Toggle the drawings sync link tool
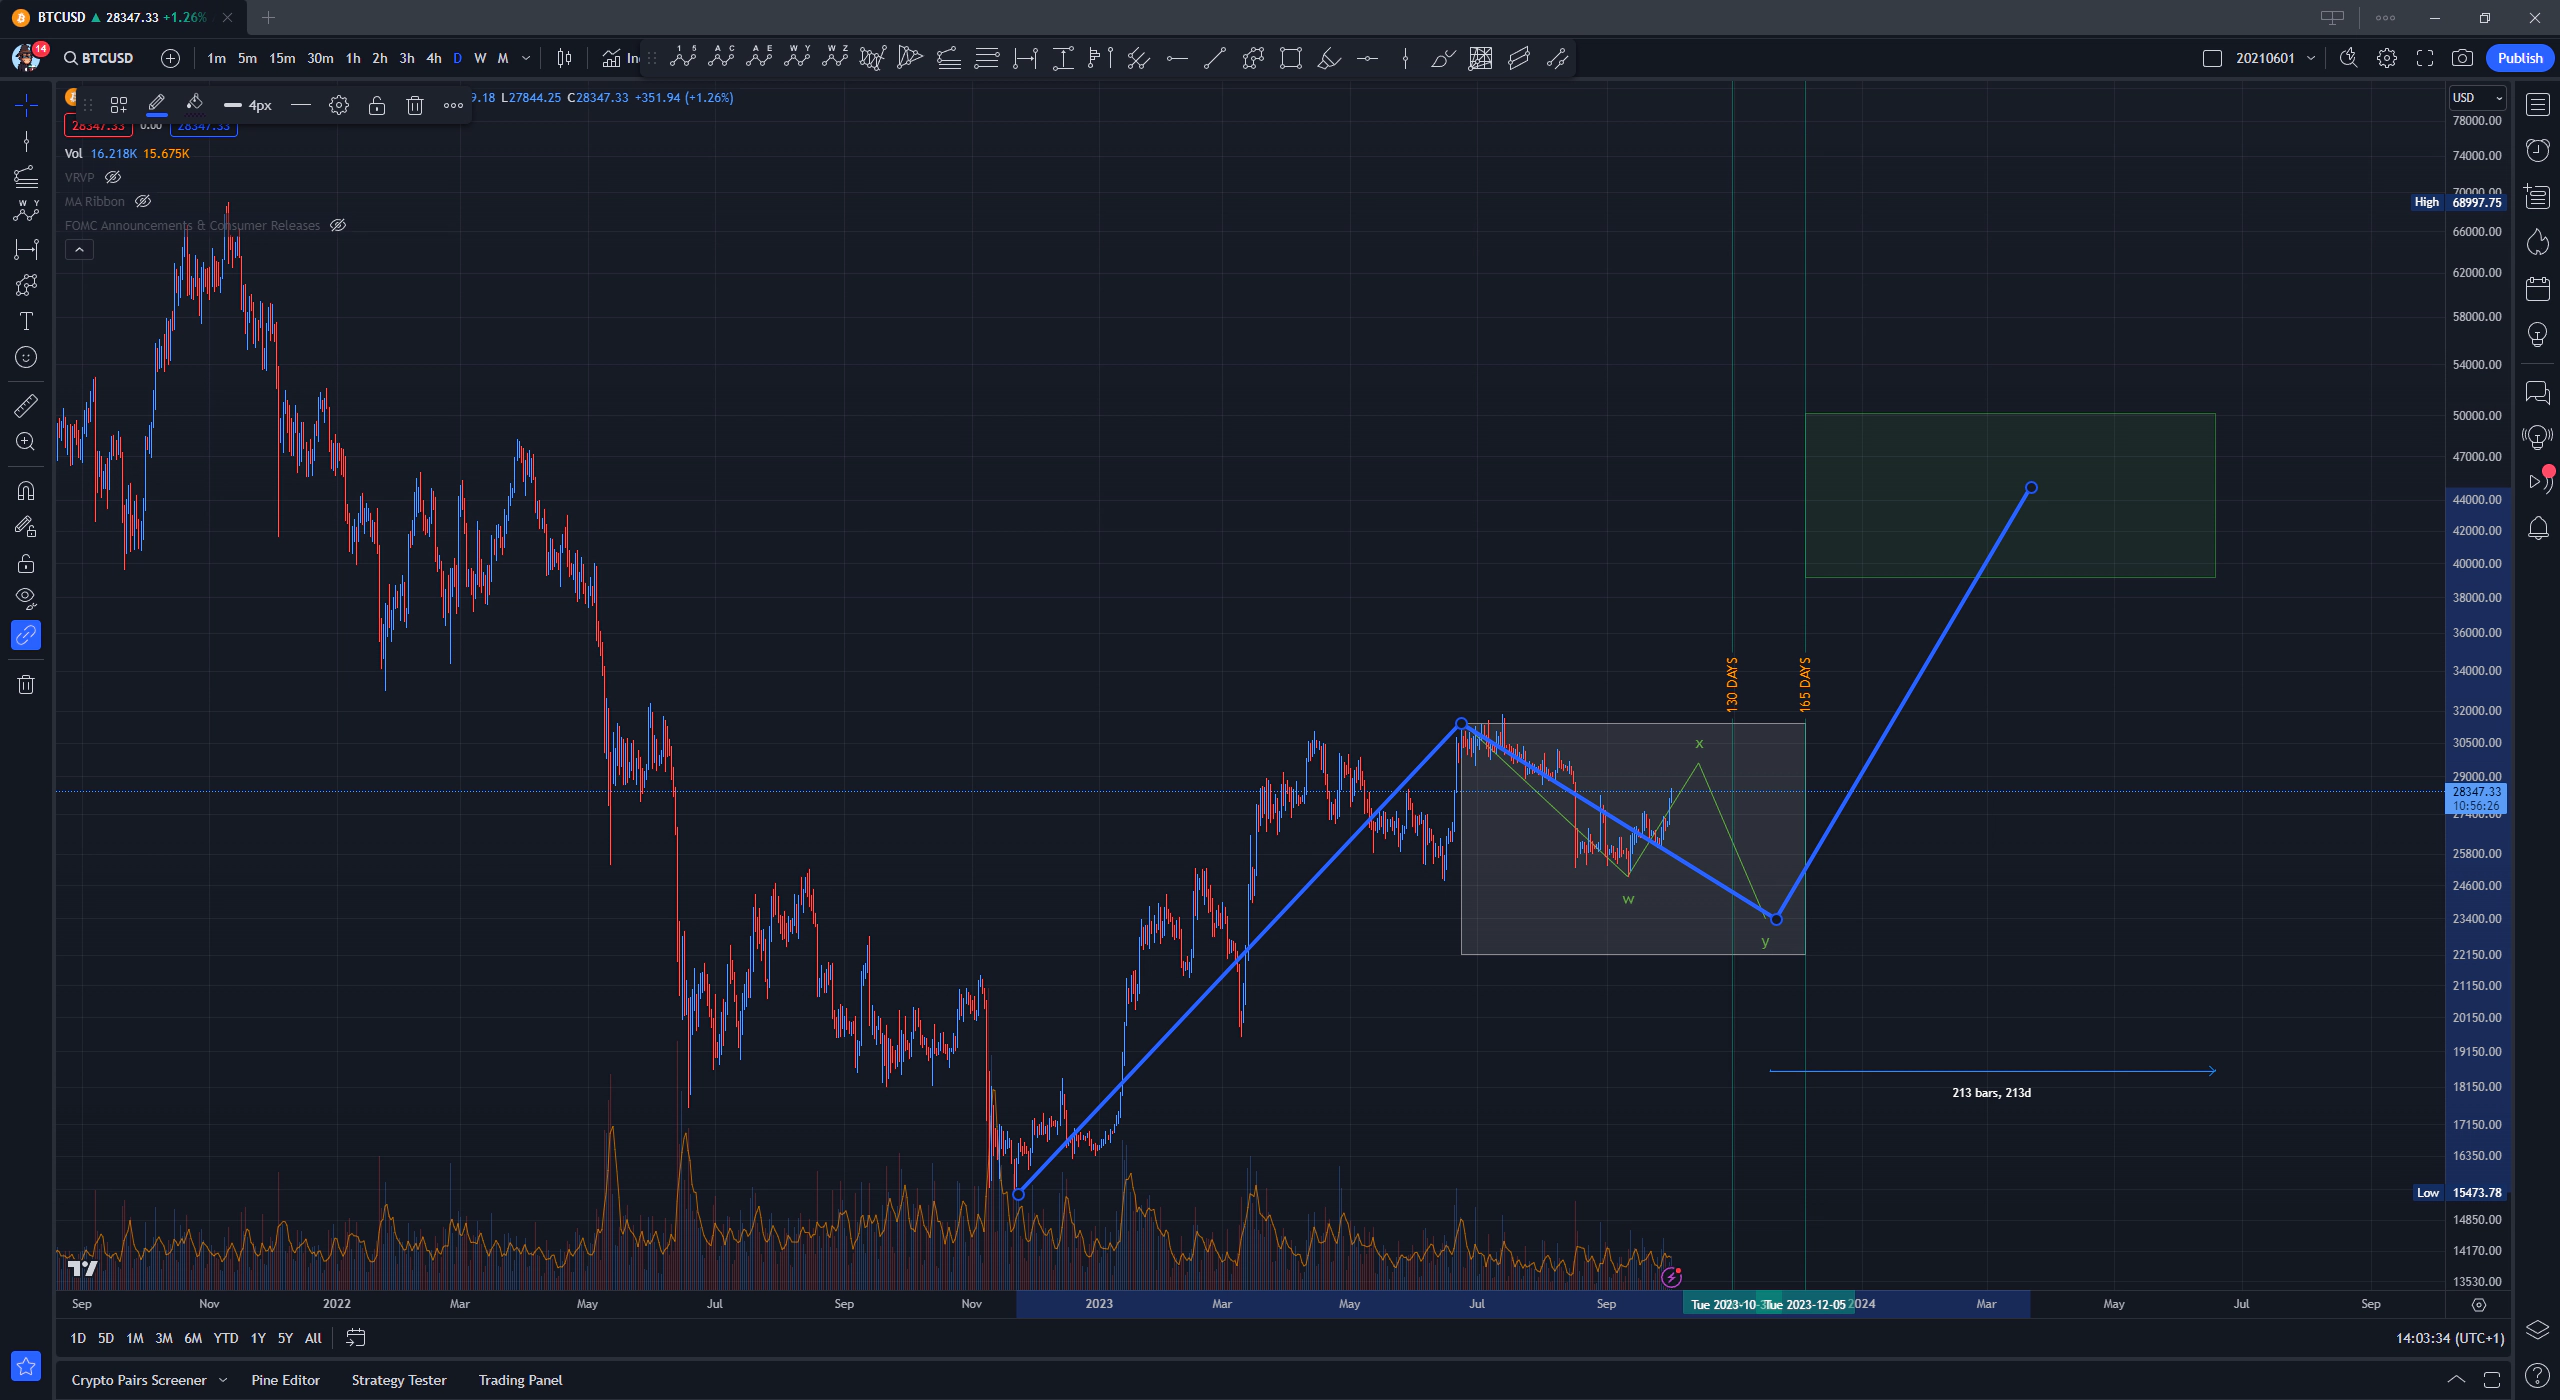The image size is (2560, 1400). 26,635
